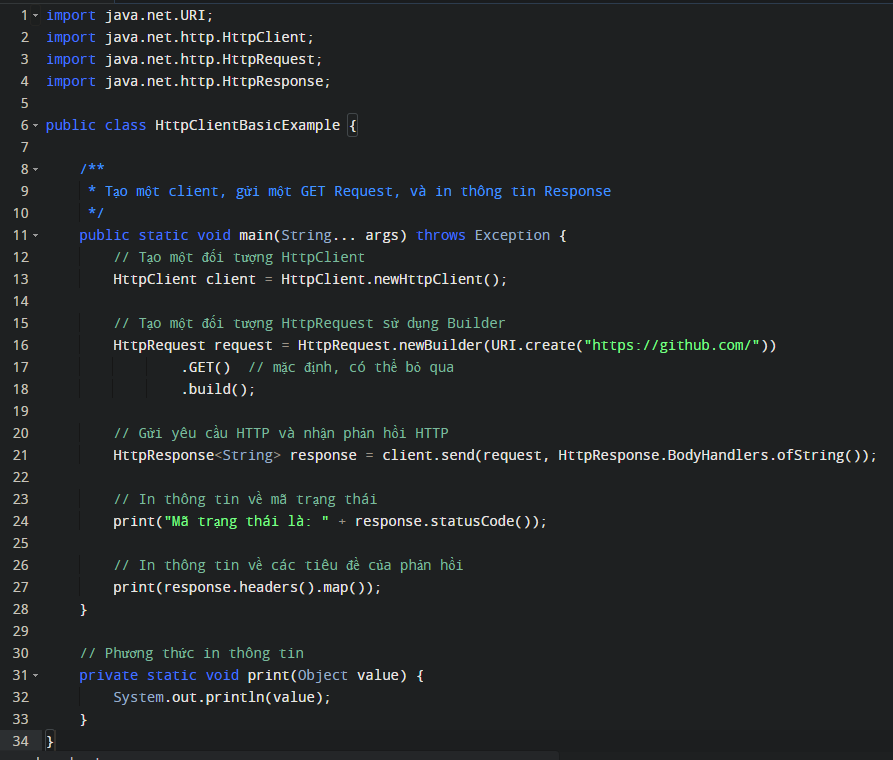The width and height of the screenshot is (893, 760).
Task: Click "main(String... args)" method name
Action: (x=323, y=235)
